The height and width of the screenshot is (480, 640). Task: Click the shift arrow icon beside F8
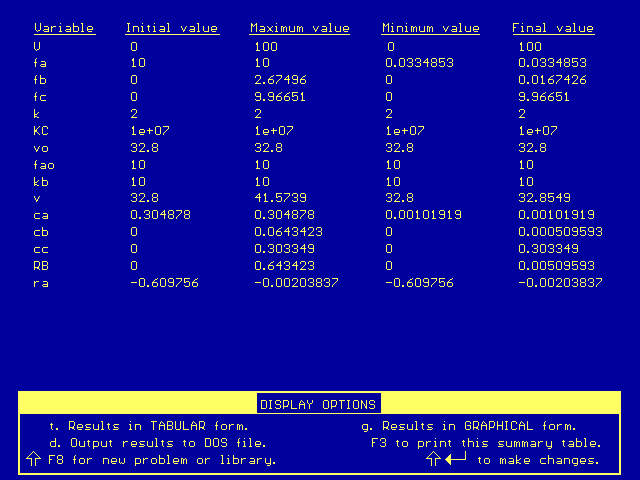[x=33, y=459]
